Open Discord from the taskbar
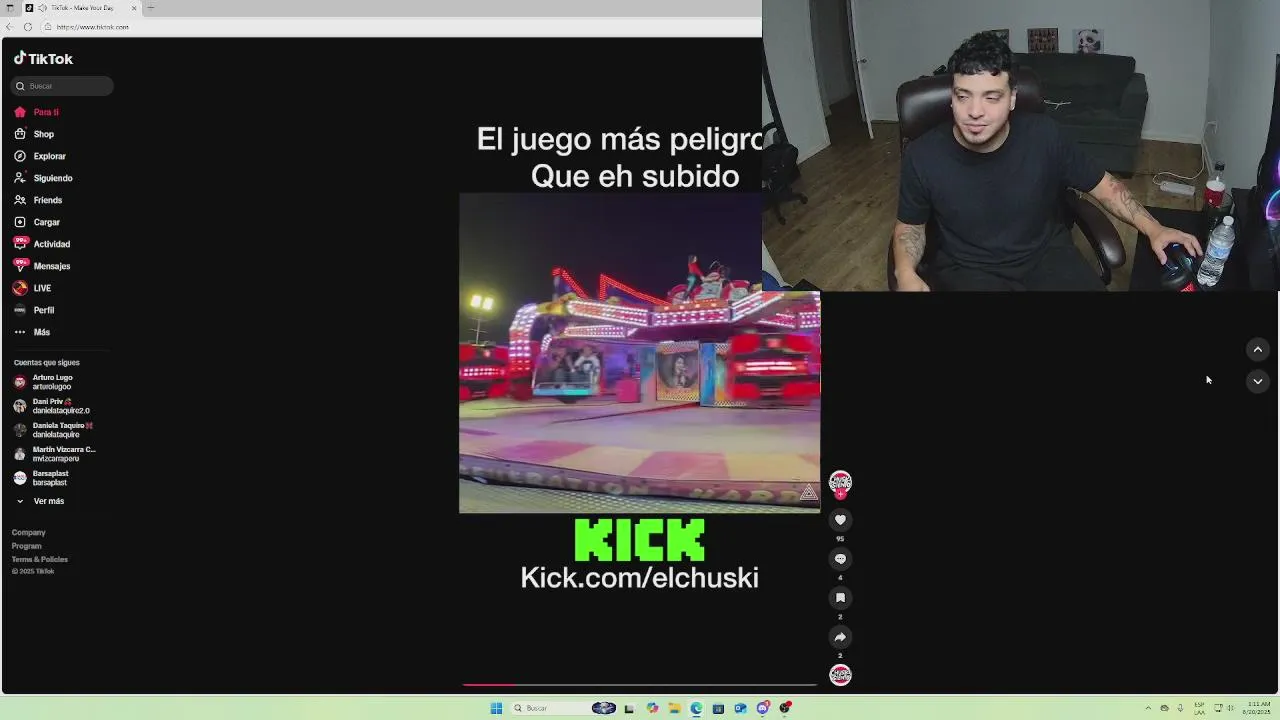This screenshot has height=720, width=1280. pyautogui.click(x=762, y=708)
